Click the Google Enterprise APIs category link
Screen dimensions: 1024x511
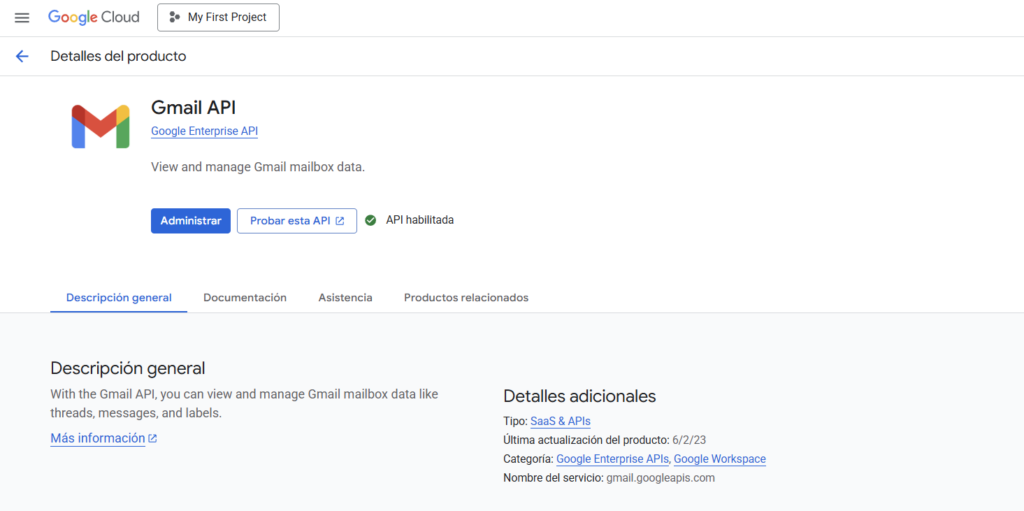pyautogui.click(x=613, y=460)
